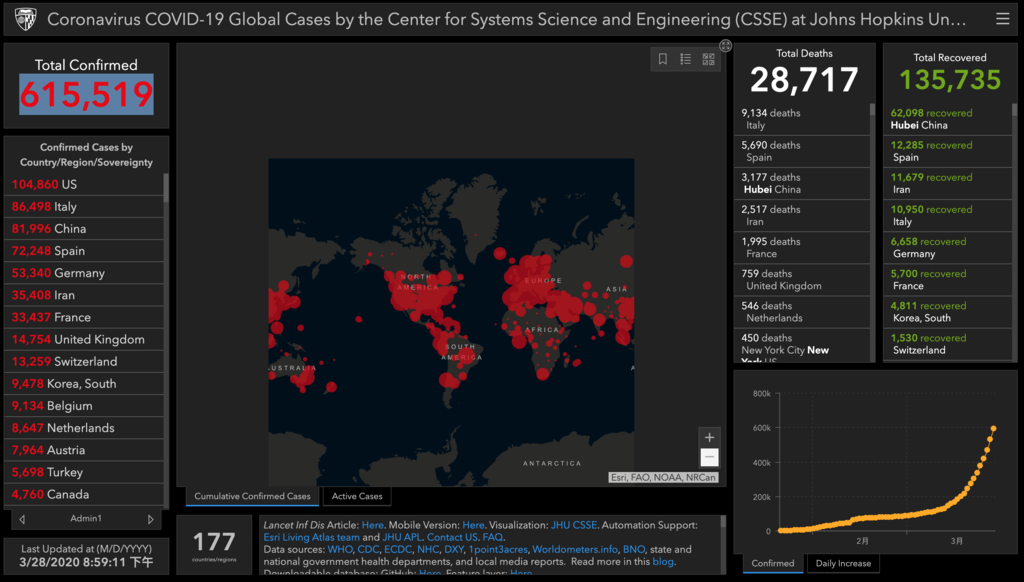Select US in confirmed cases list

[x=84, y=185]
